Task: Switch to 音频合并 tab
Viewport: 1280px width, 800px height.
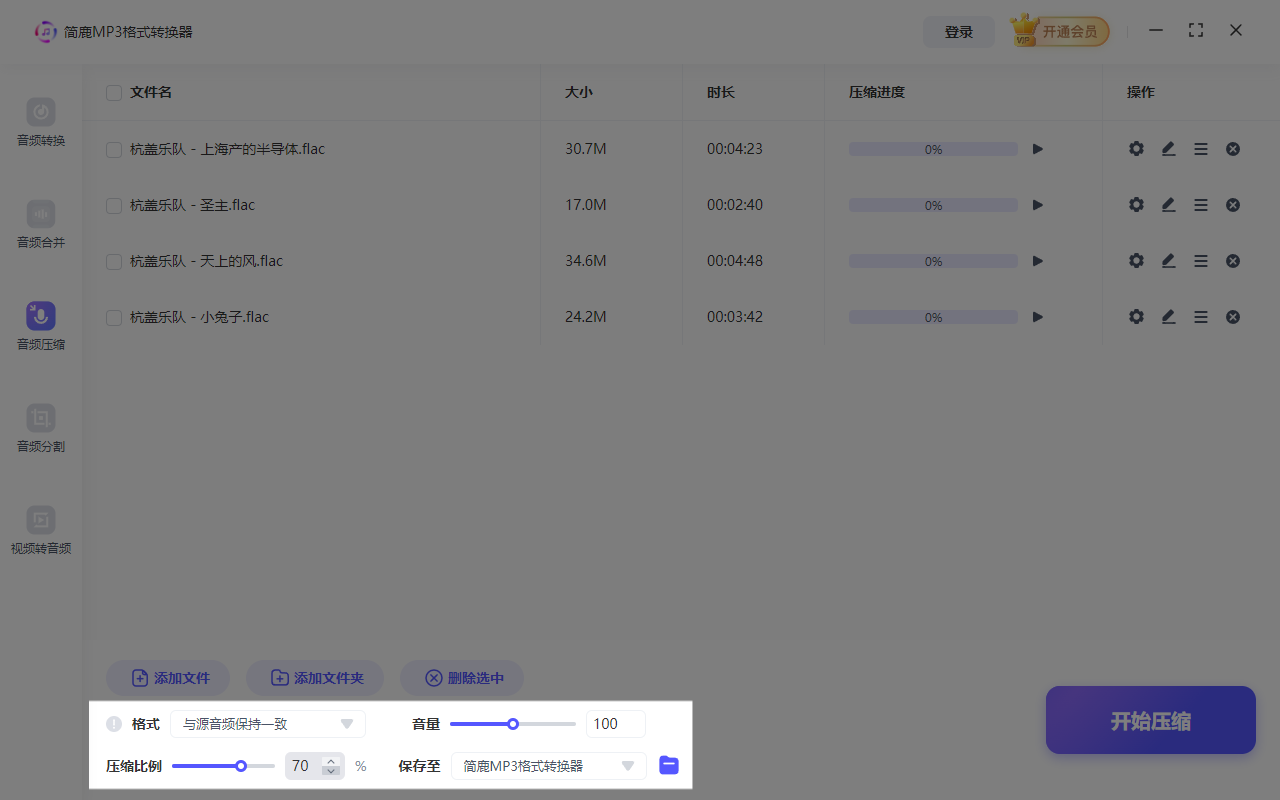Action: click(41, 225)
